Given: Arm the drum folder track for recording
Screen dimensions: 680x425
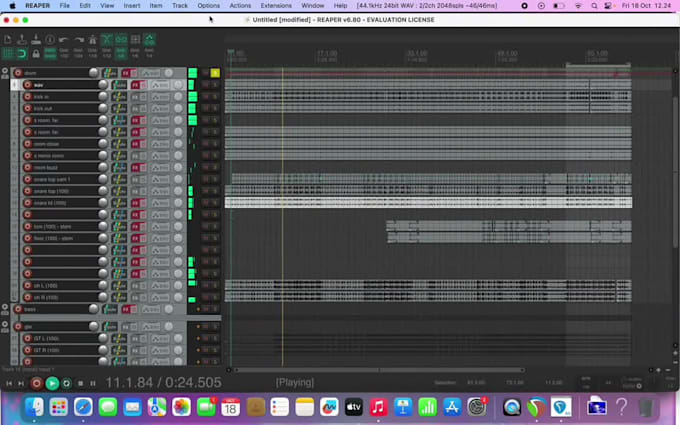Looking at the screenshot, I should click(18, 73).
